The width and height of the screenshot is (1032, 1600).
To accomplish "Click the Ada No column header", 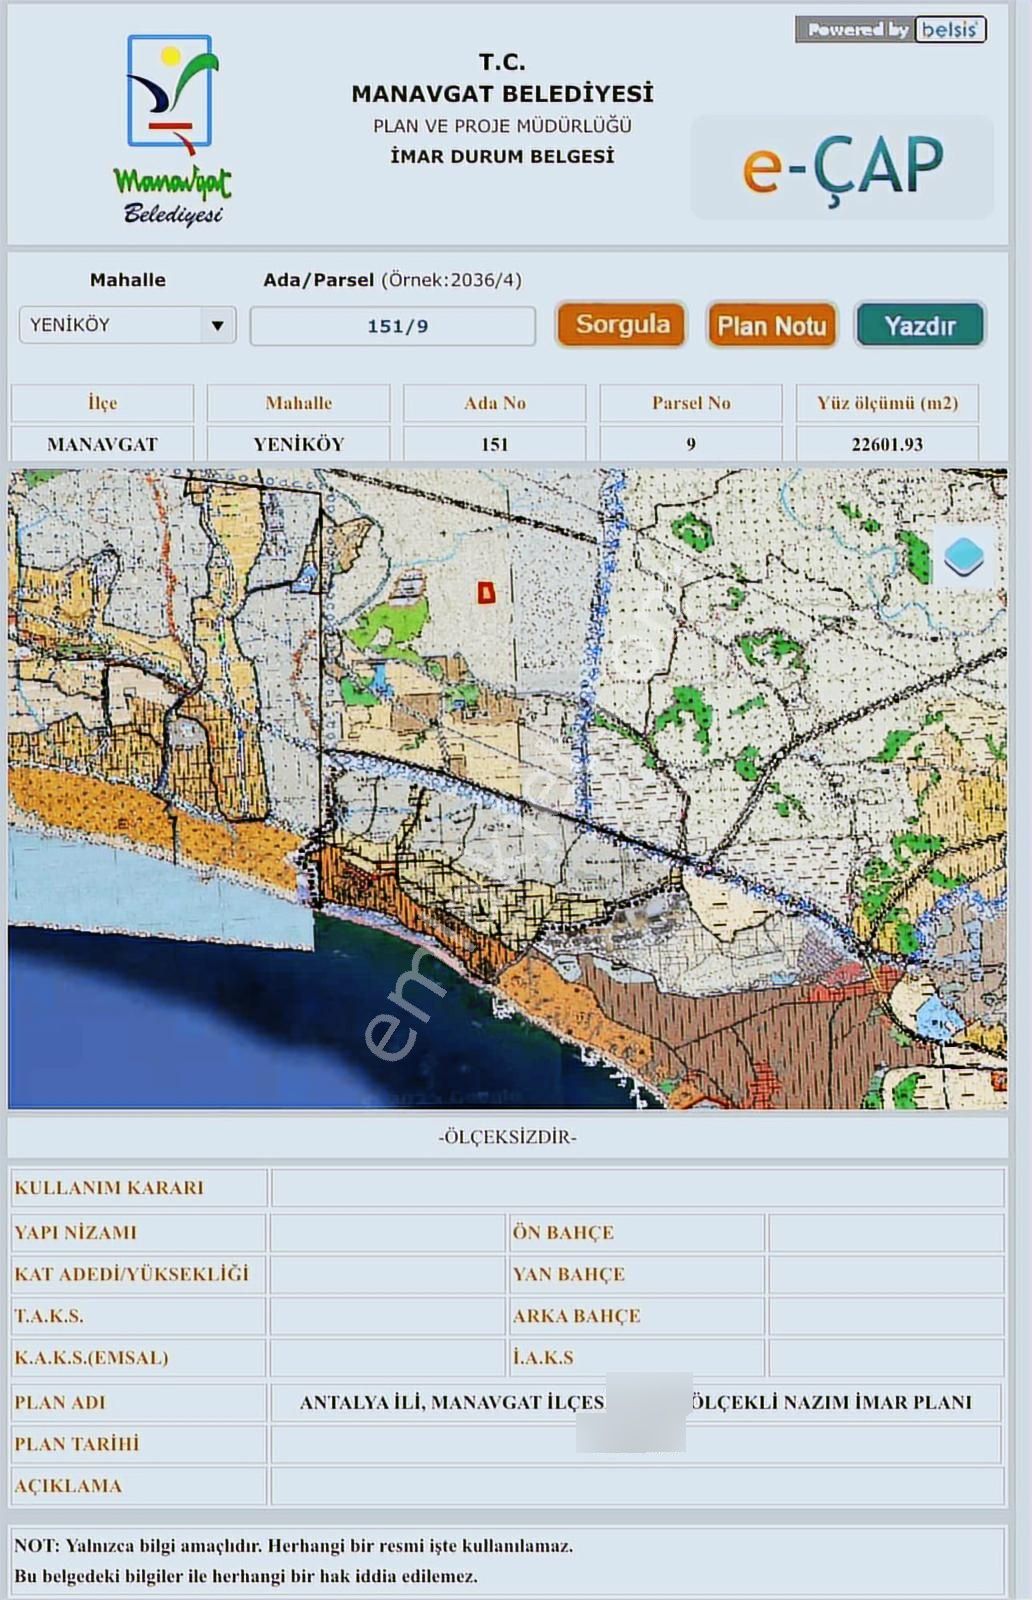I will 494,403.
